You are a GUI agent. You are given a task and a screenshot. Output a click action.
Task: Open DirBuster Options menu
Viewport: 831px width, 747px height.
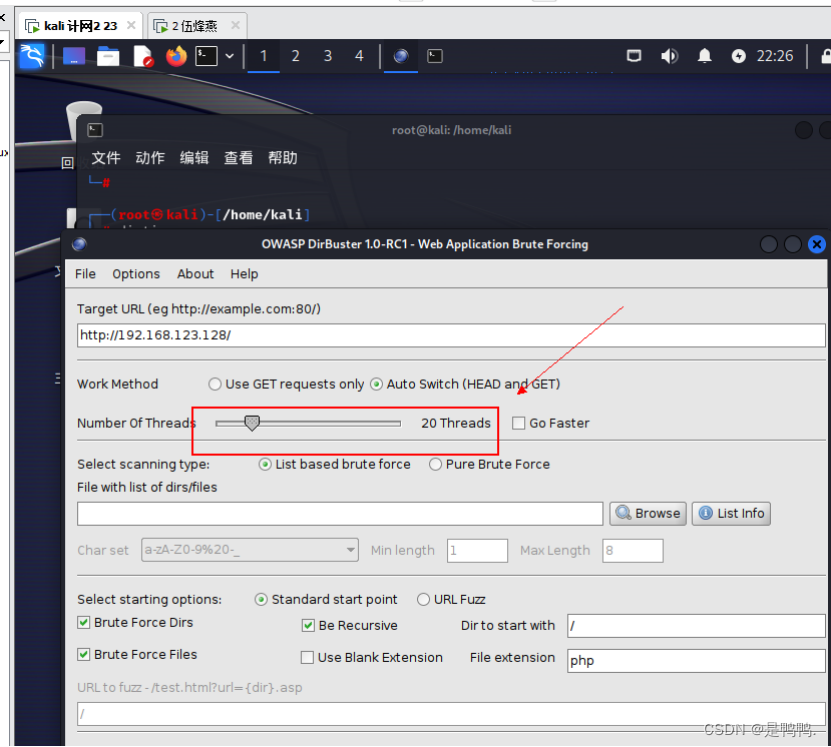pos(136,274)
